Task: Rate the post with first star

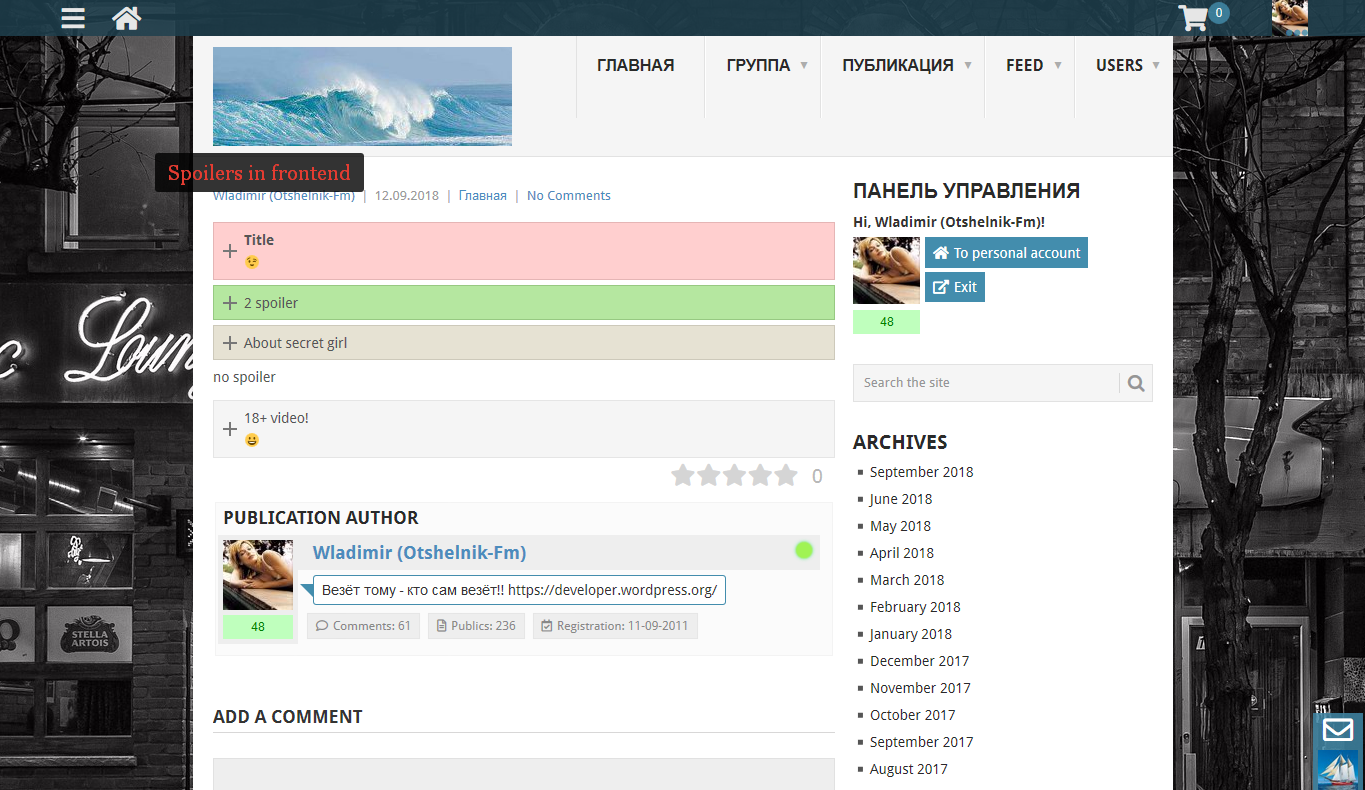Action: pos(683,475)
